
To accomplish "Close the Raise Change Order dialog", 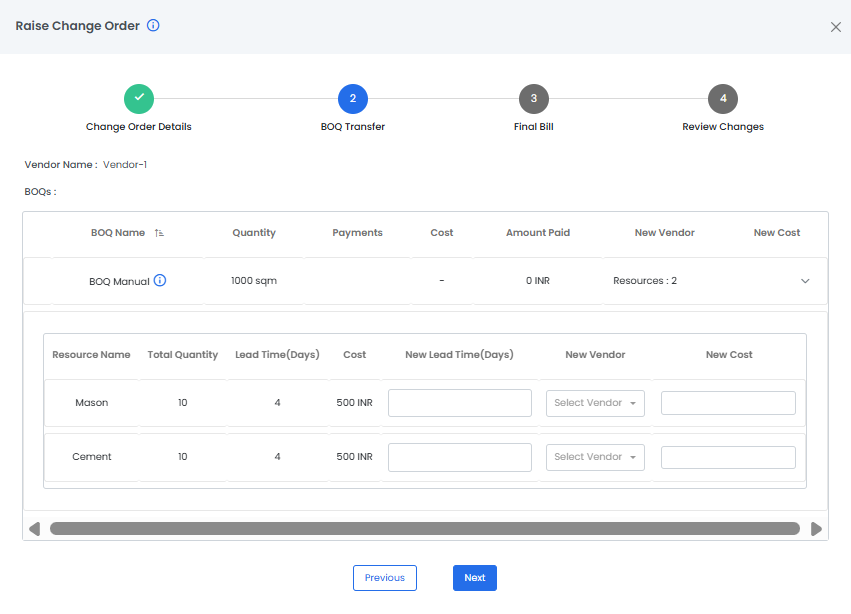I will tap(836, 27).
